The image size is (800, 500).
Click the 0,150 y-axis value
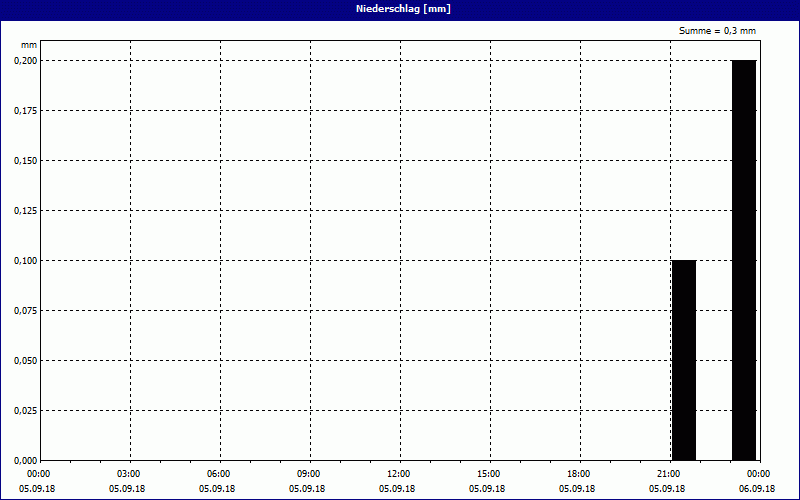point(25,160)
